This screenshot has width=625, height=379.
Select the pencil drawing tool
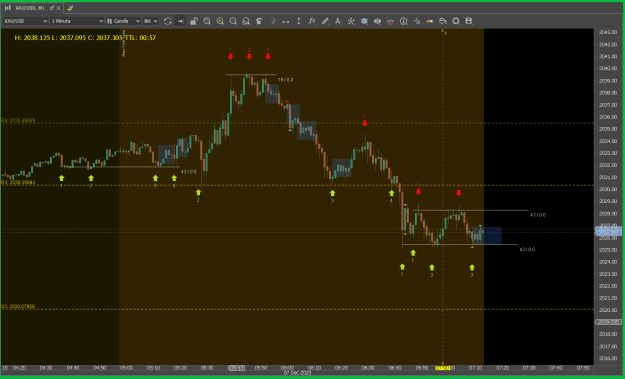point(325,21)
